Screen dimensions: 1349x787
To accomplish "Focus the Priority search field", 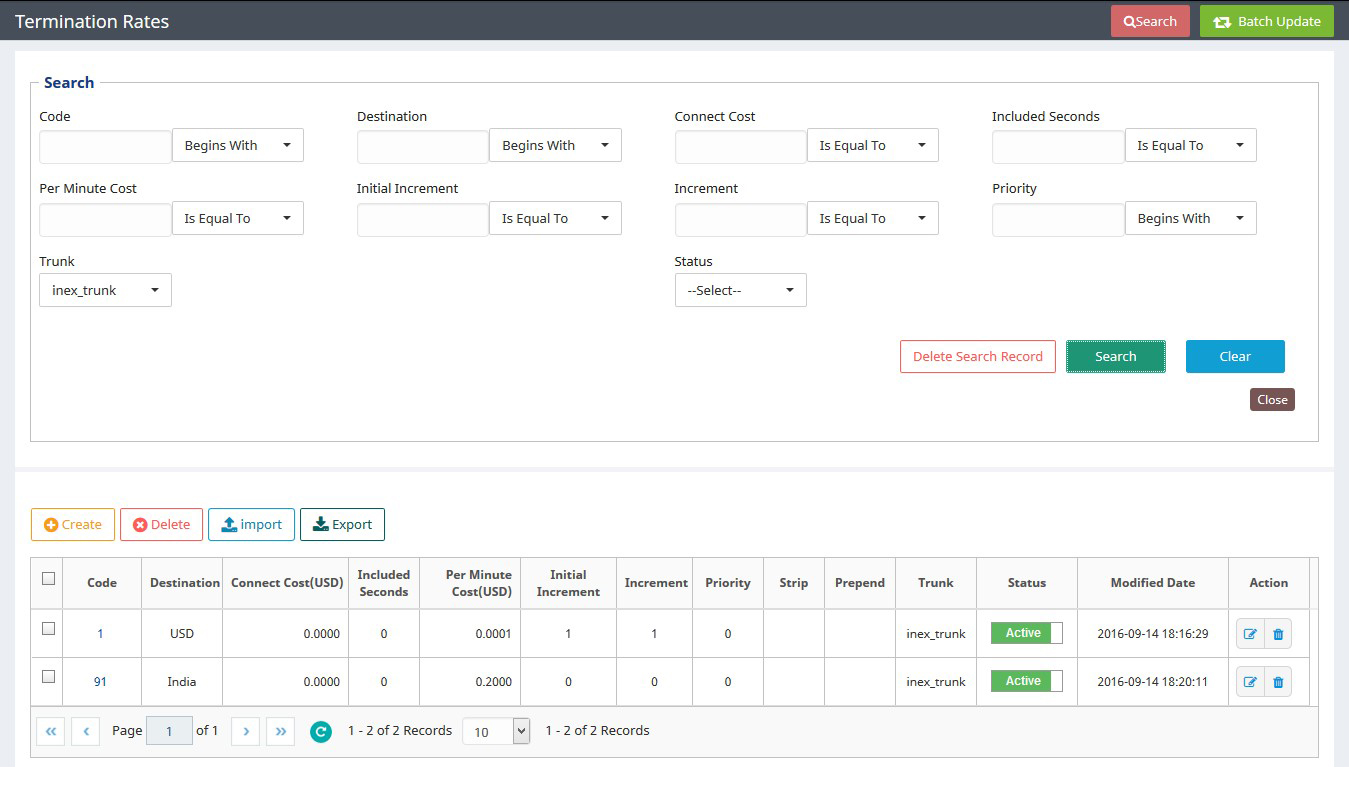I will pos(1058,219).
